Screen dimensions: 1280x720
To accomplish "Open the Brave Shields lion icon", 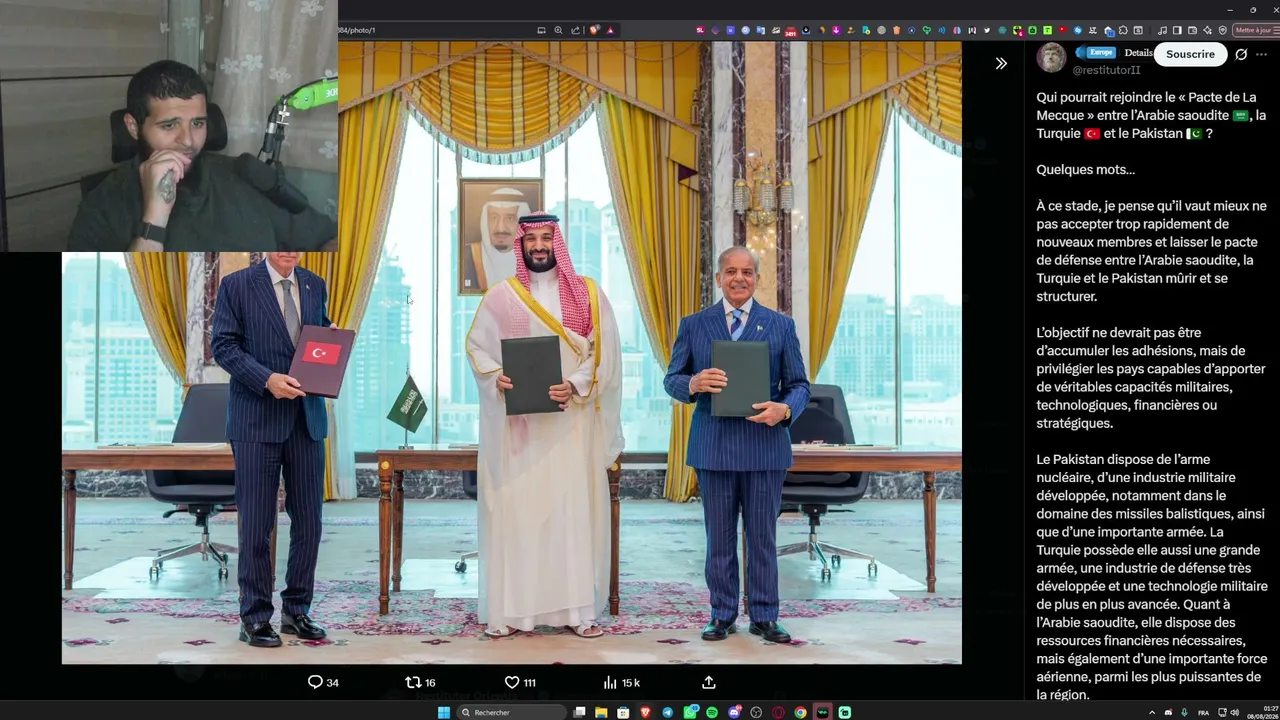I will pos(595,30).
